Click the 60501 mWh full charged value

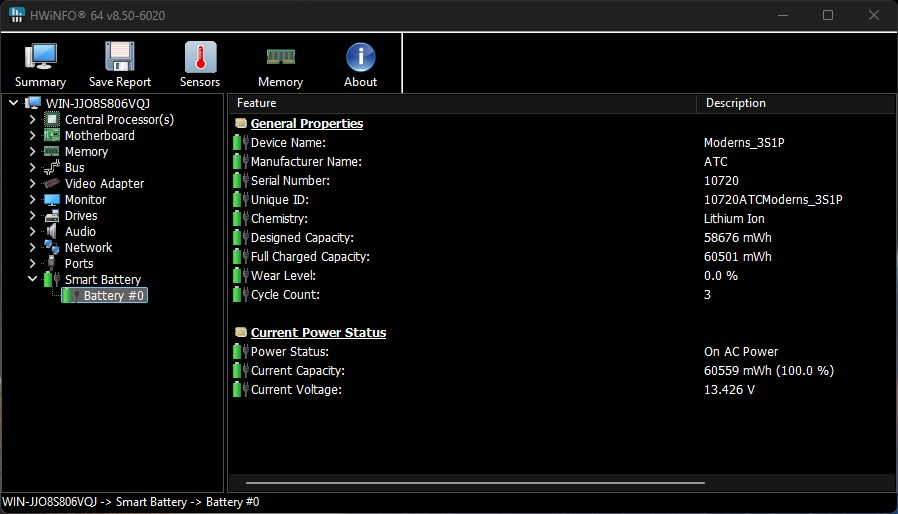pyautogui.click(x=738, y=257)
